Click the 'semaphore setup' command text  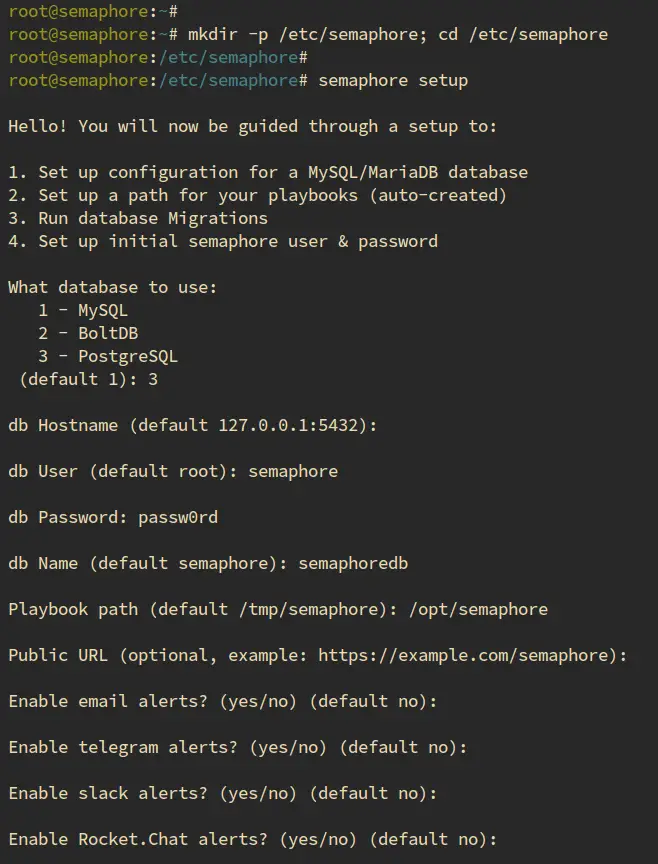tap(392, 80)
